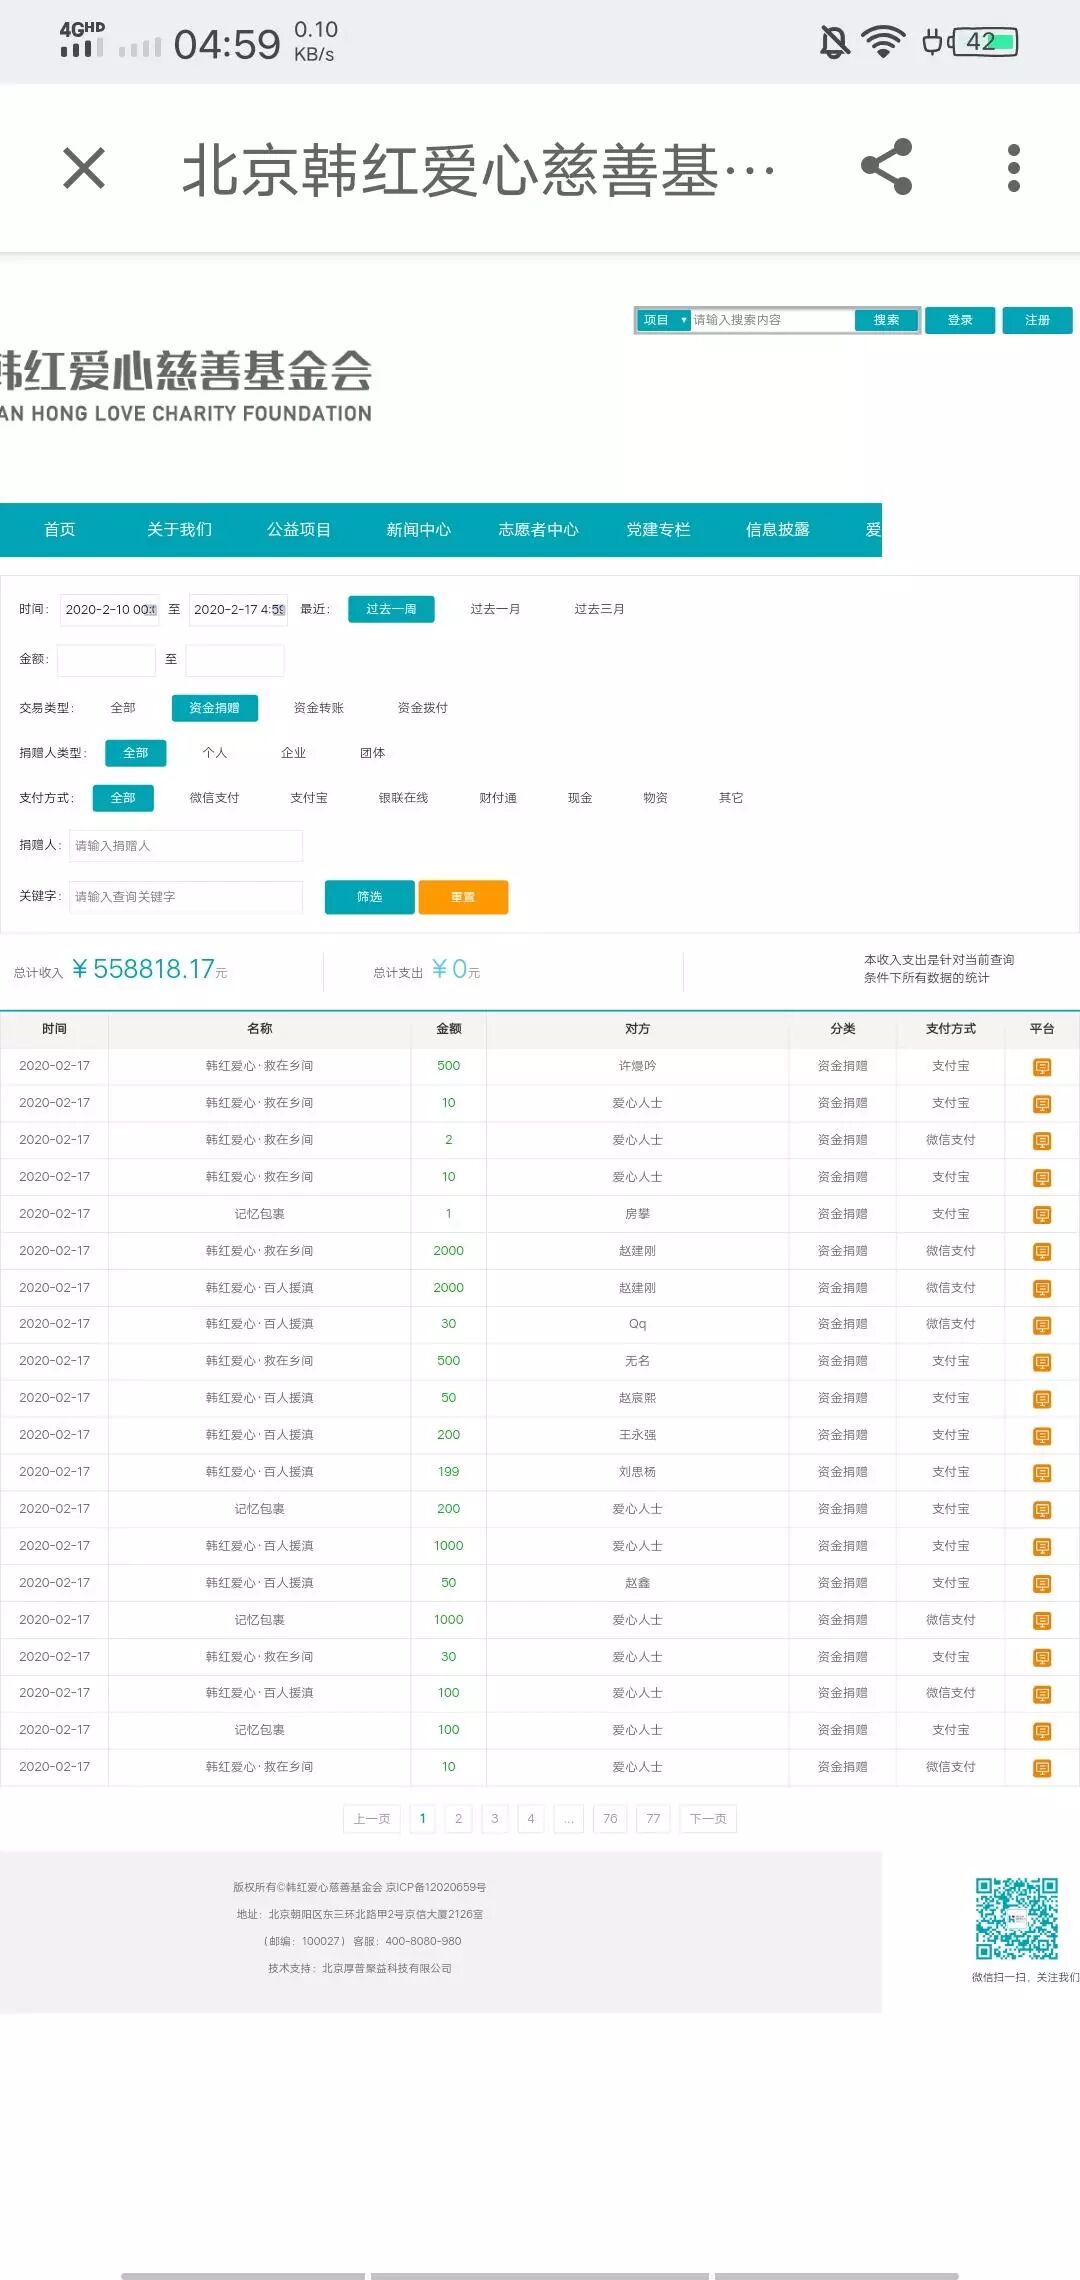Click the orange 重置 reset button

click(463, 897)
